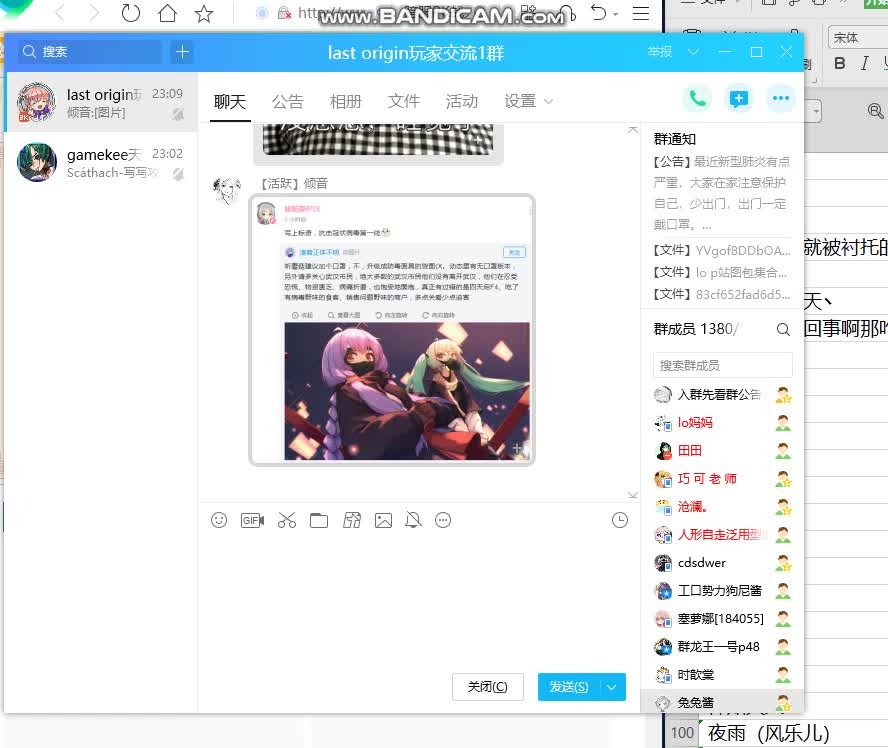Image resolution: width=888 pixels, height=748 pixels.
Task: Select member 田田
Action: 723,451
